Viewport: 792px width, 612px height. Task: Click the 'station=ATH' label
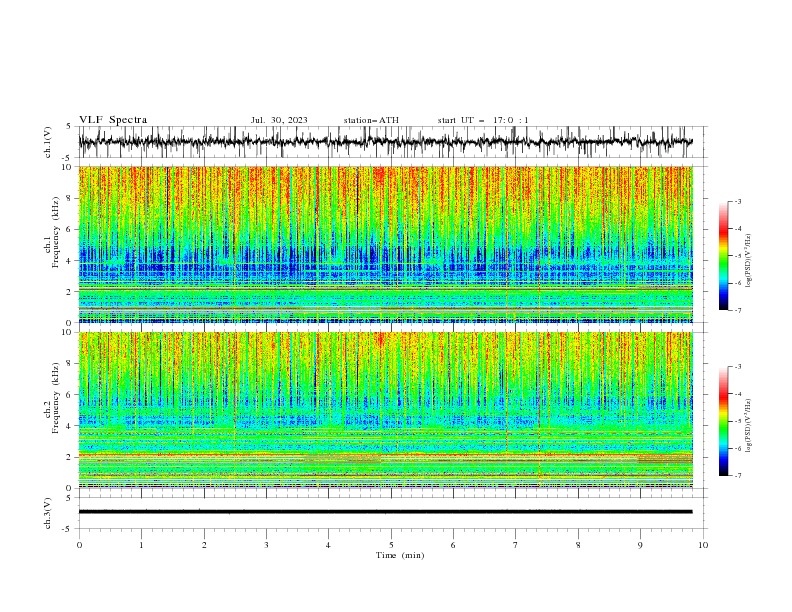tap(371, 120)
